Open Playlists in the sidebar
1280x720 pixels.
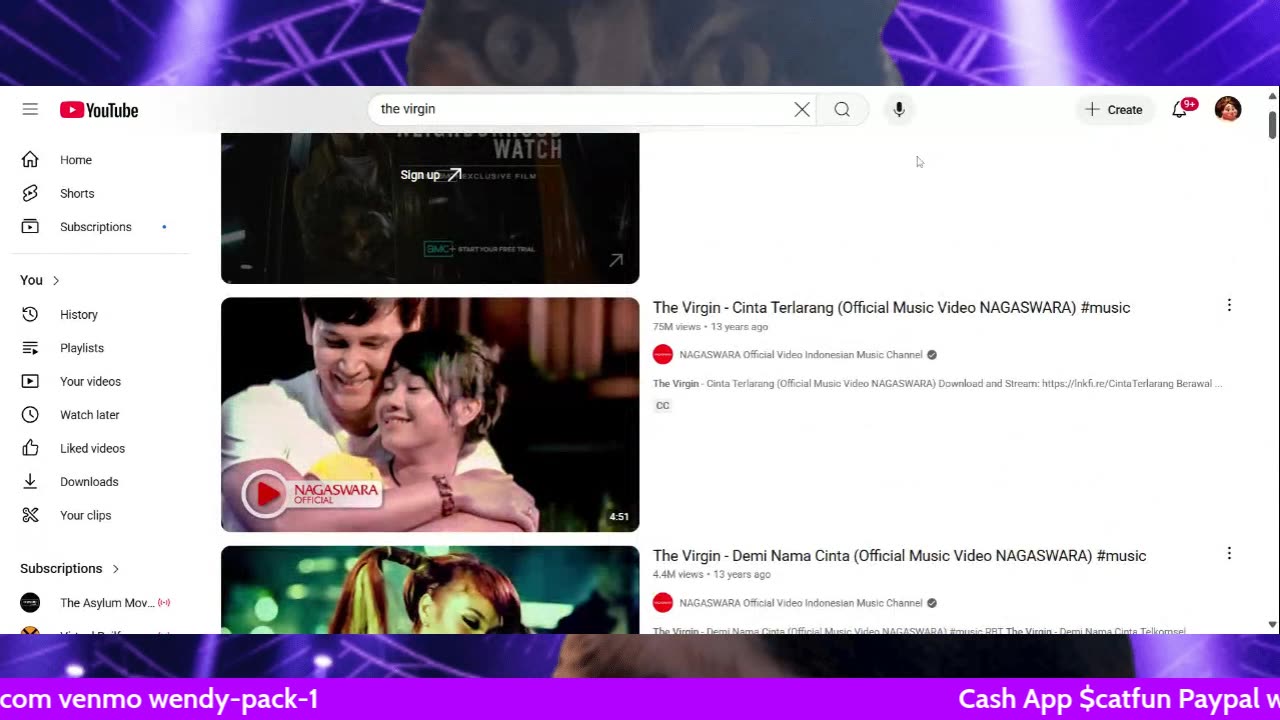click(81, 348)
